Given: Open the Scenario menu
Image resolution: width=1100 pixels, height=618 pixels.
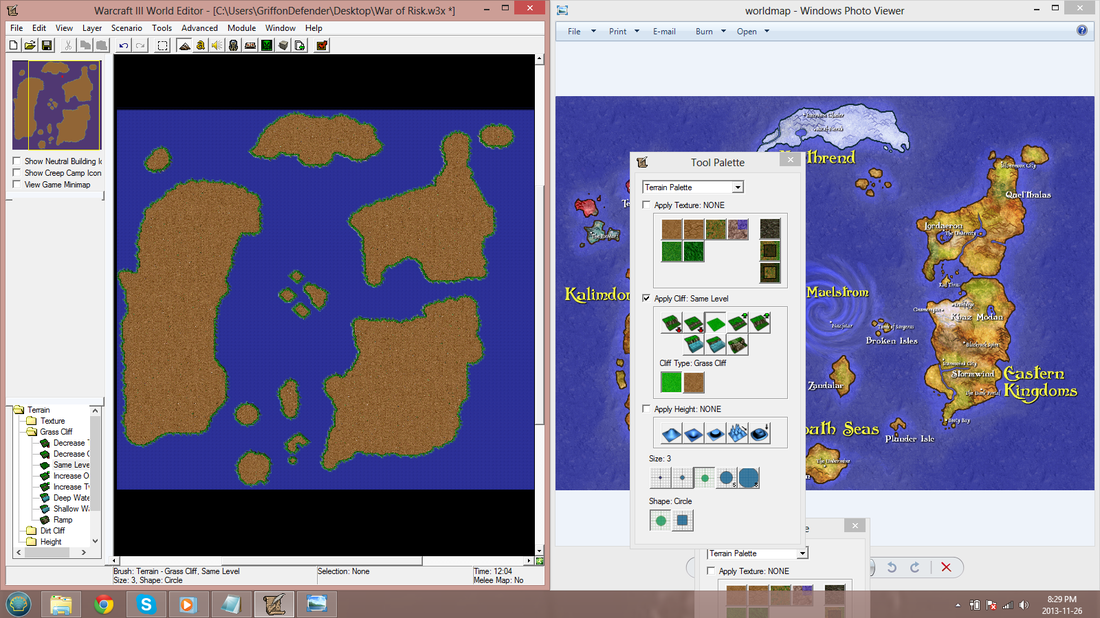Looking at the screenshot, I should 126,28.
